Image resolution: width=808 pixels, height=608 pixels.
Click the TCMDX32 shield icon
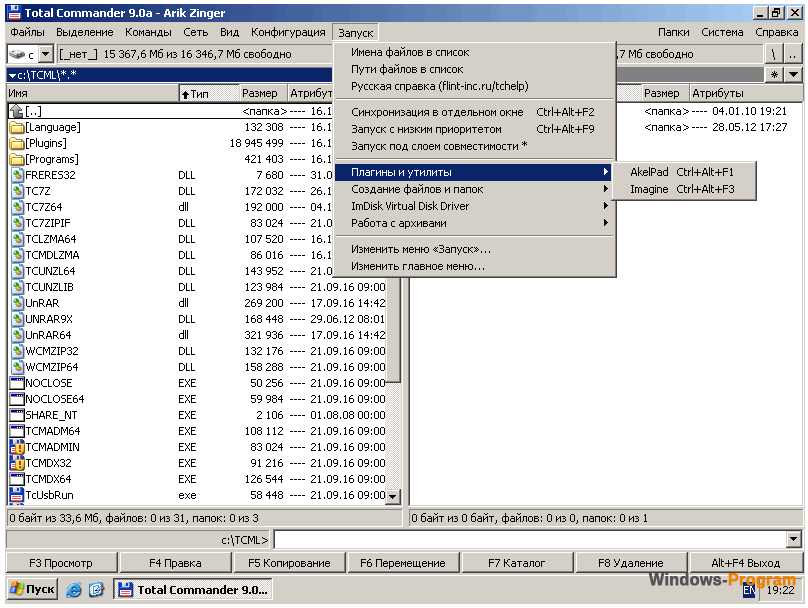click(17, 463)
